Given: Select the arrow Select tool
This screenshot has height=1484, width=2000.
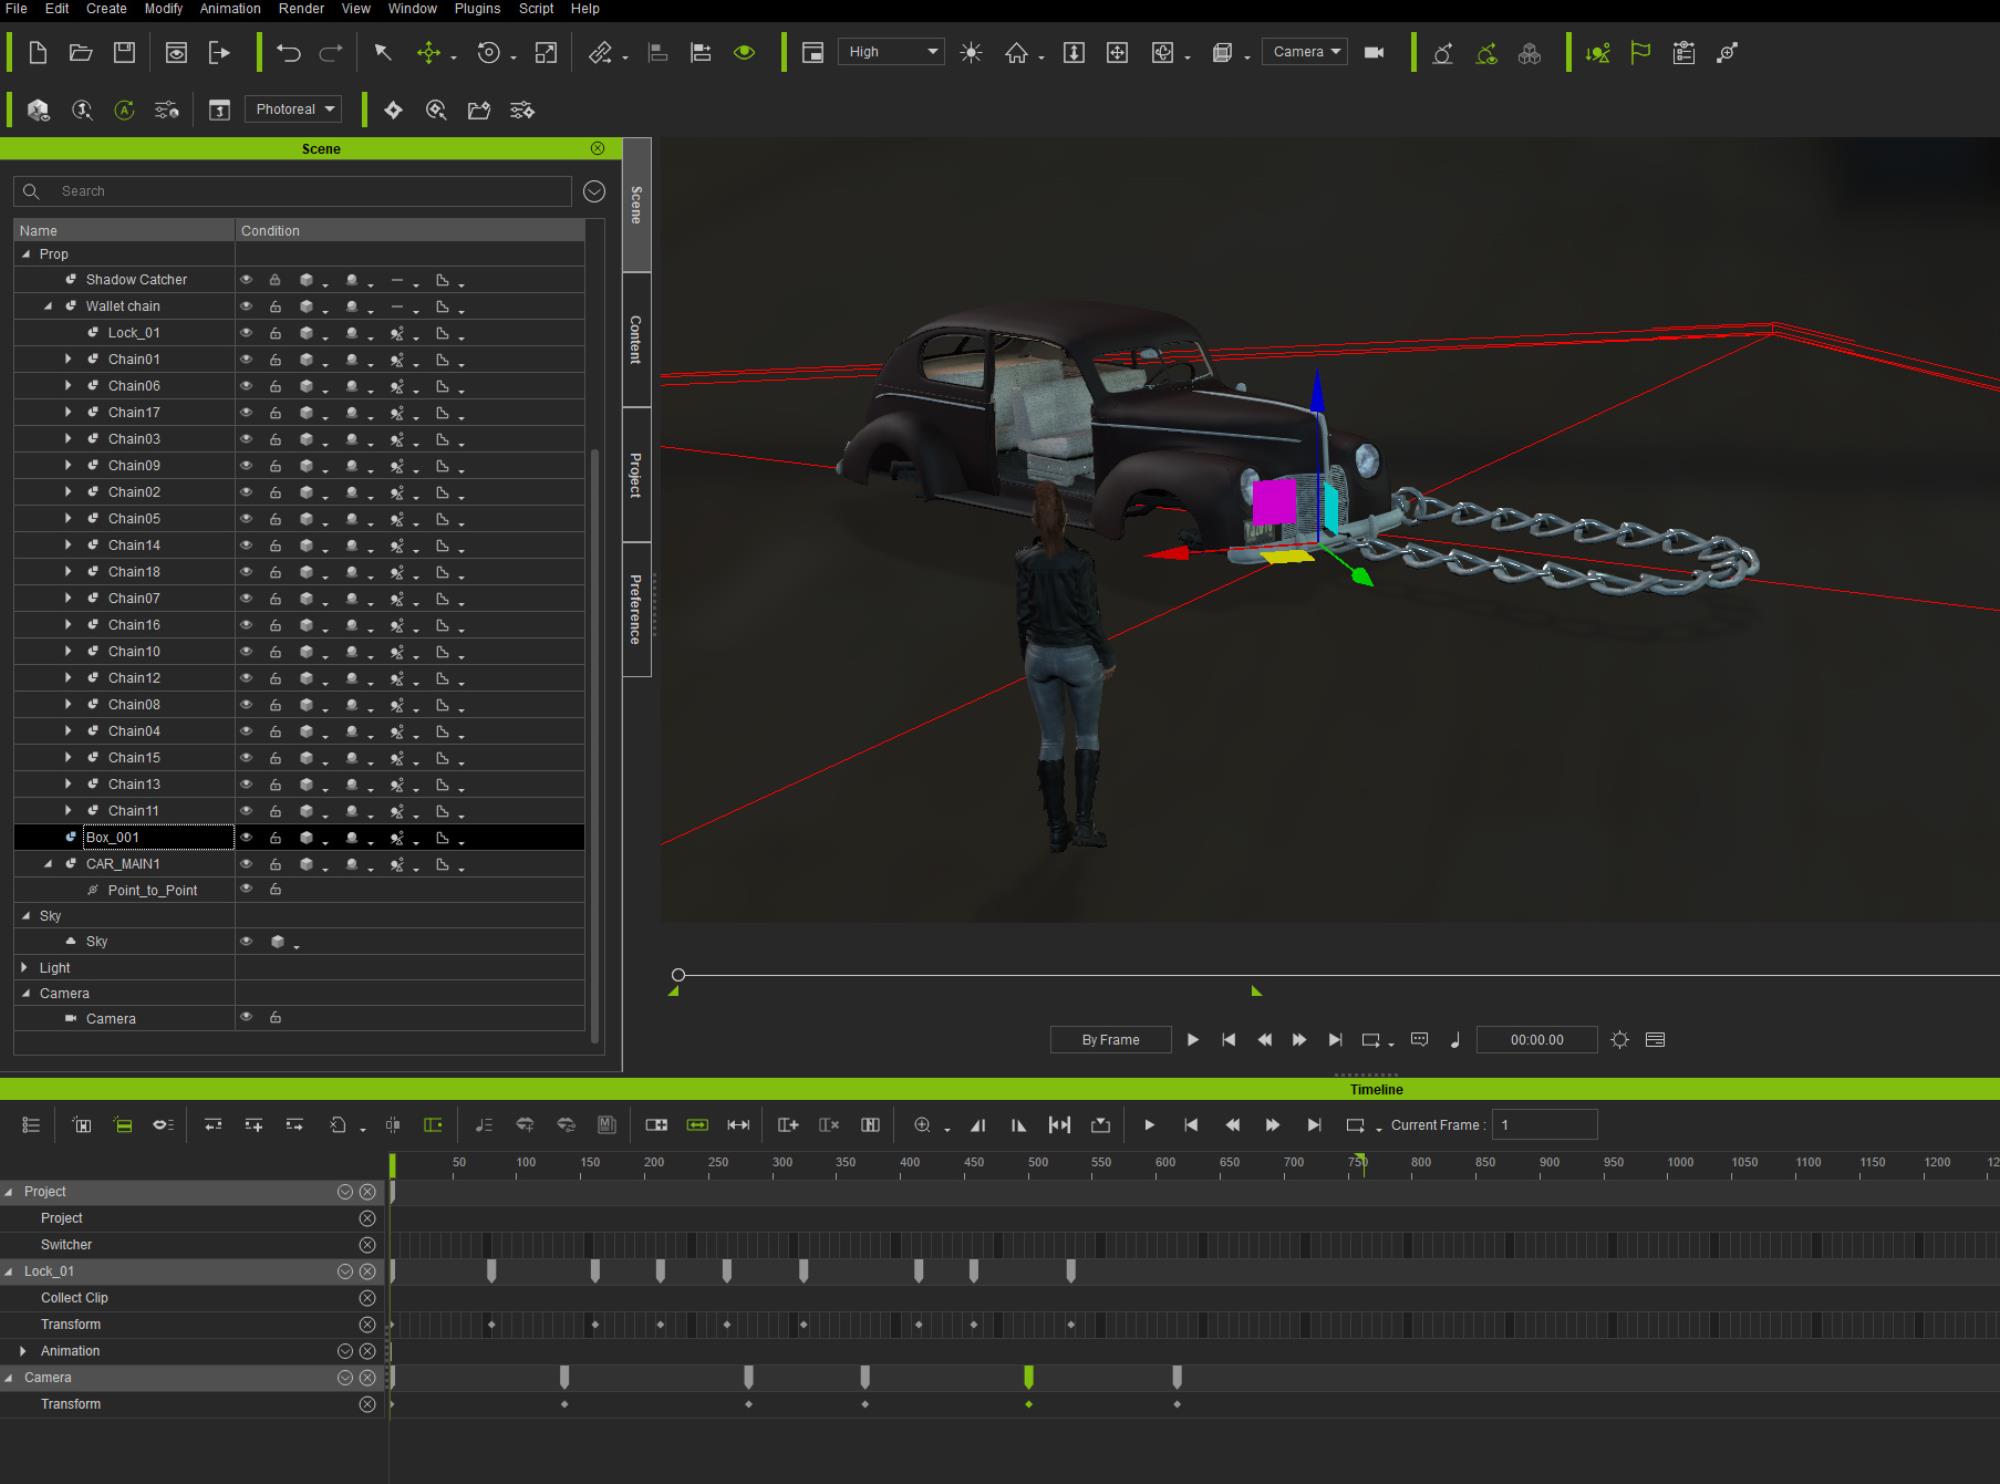Looking at the screenshot, I should point(382,53).
